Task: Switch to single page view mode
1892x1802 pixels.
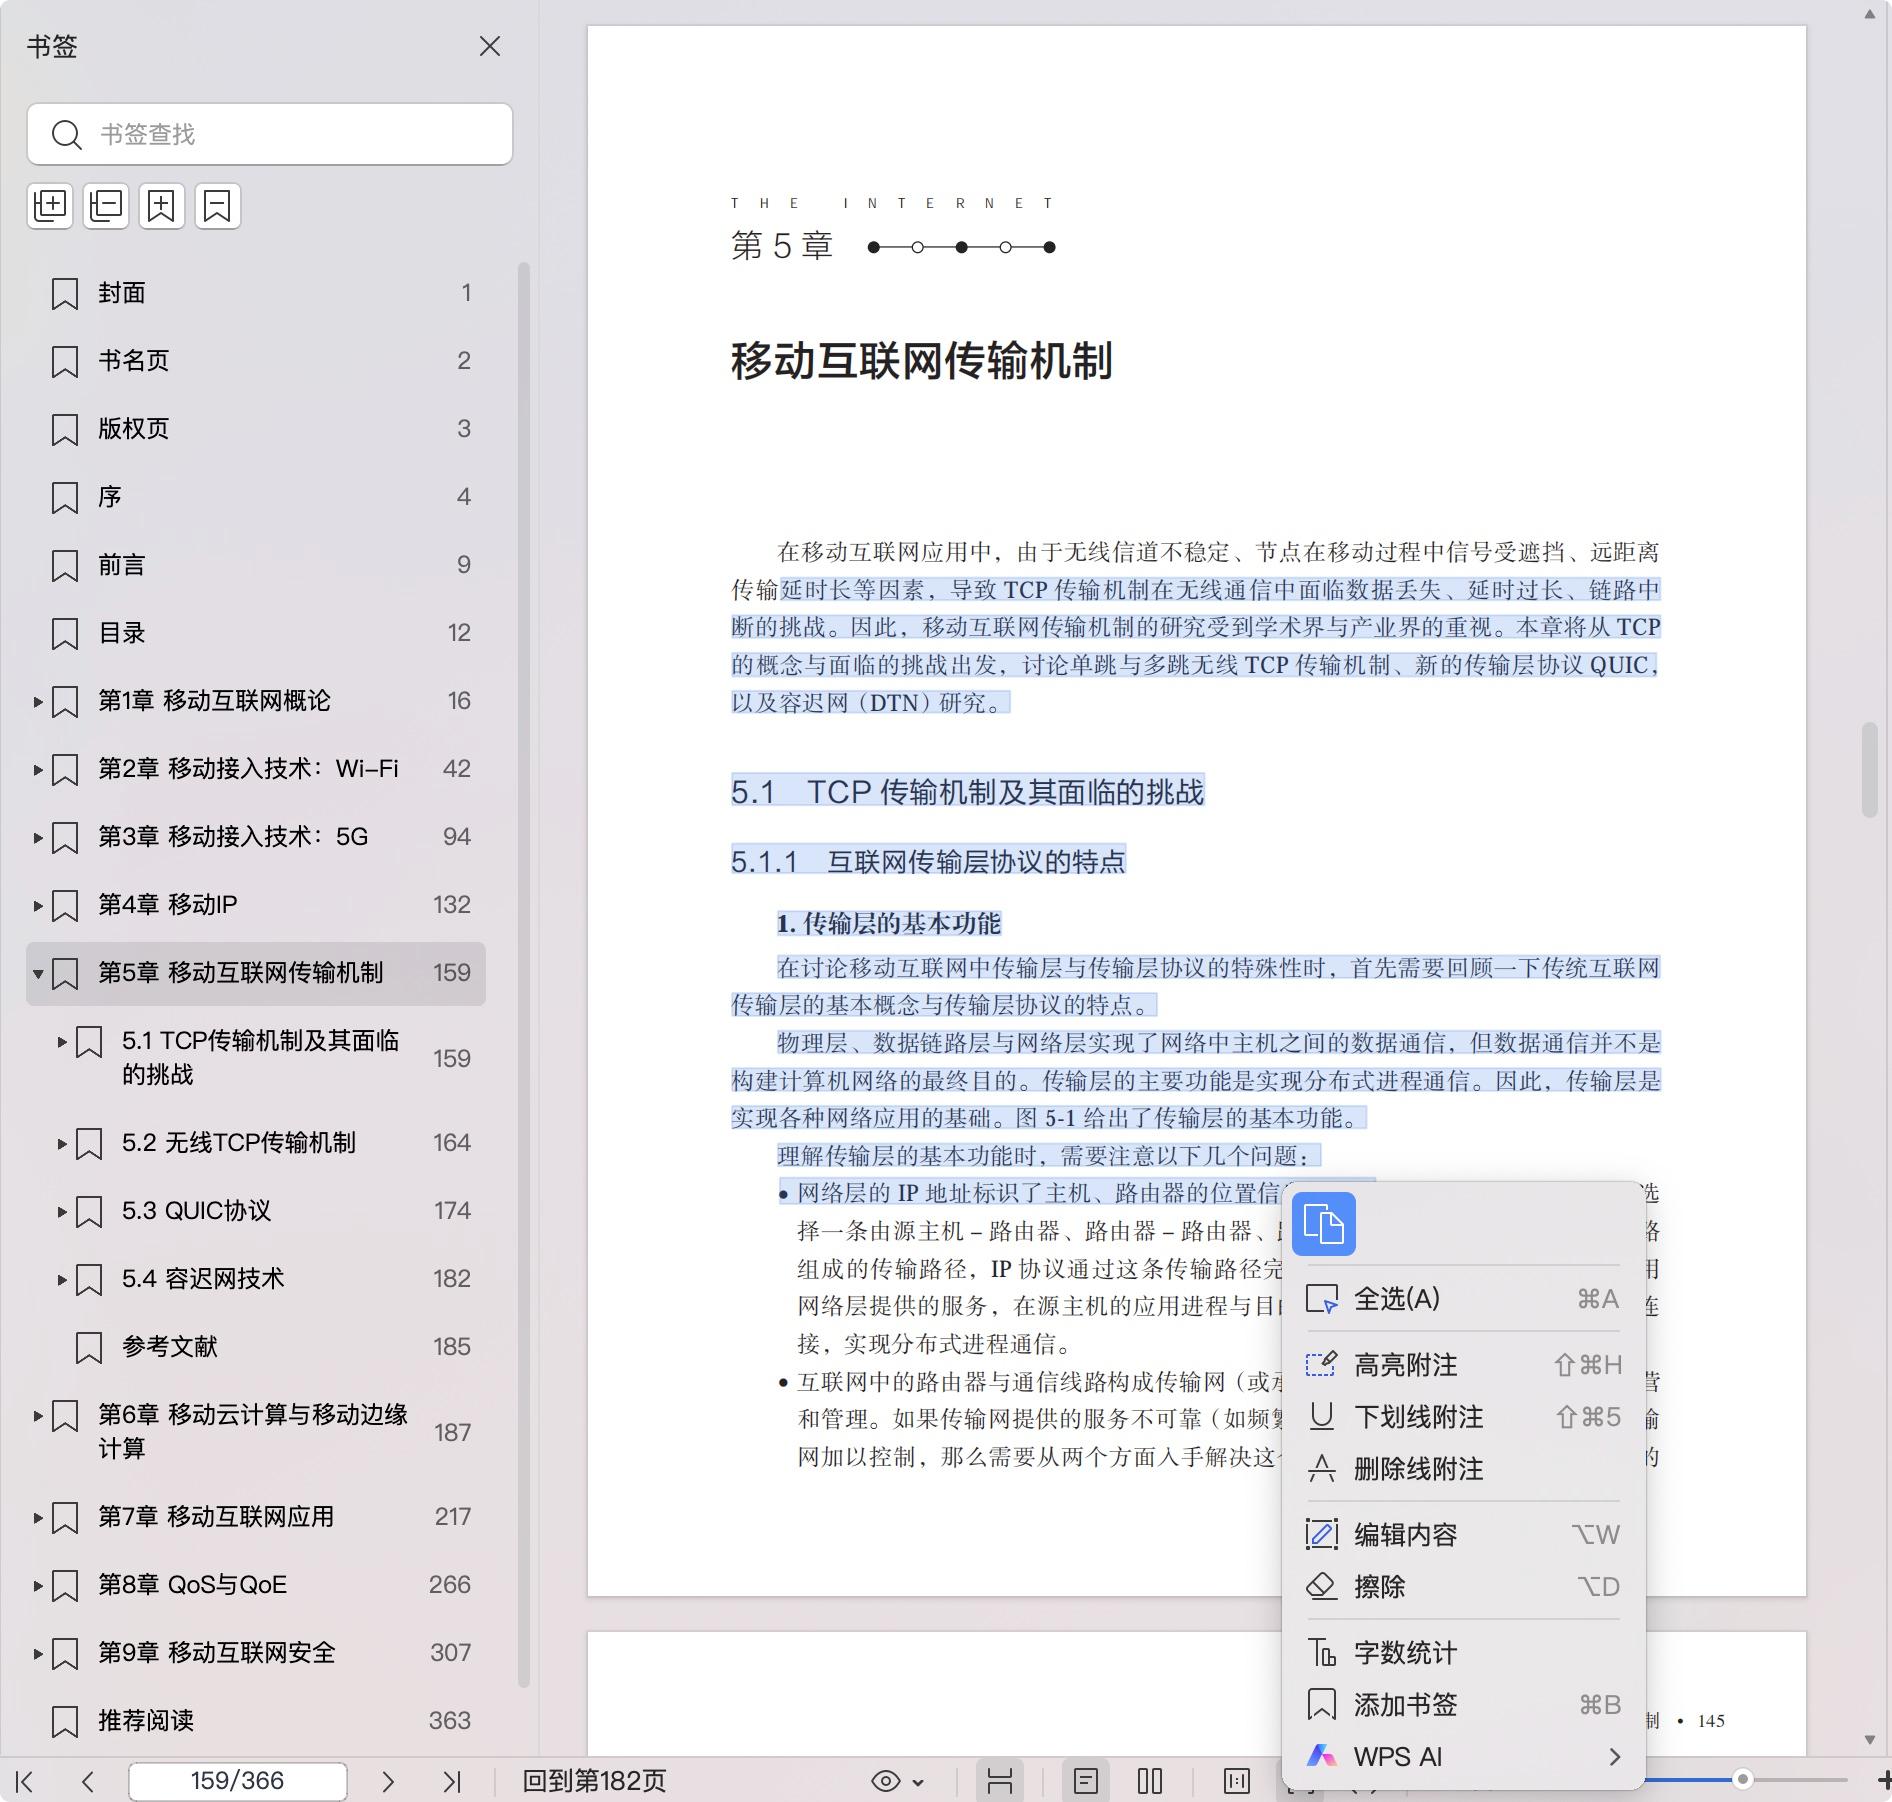Action: 1086,1781
